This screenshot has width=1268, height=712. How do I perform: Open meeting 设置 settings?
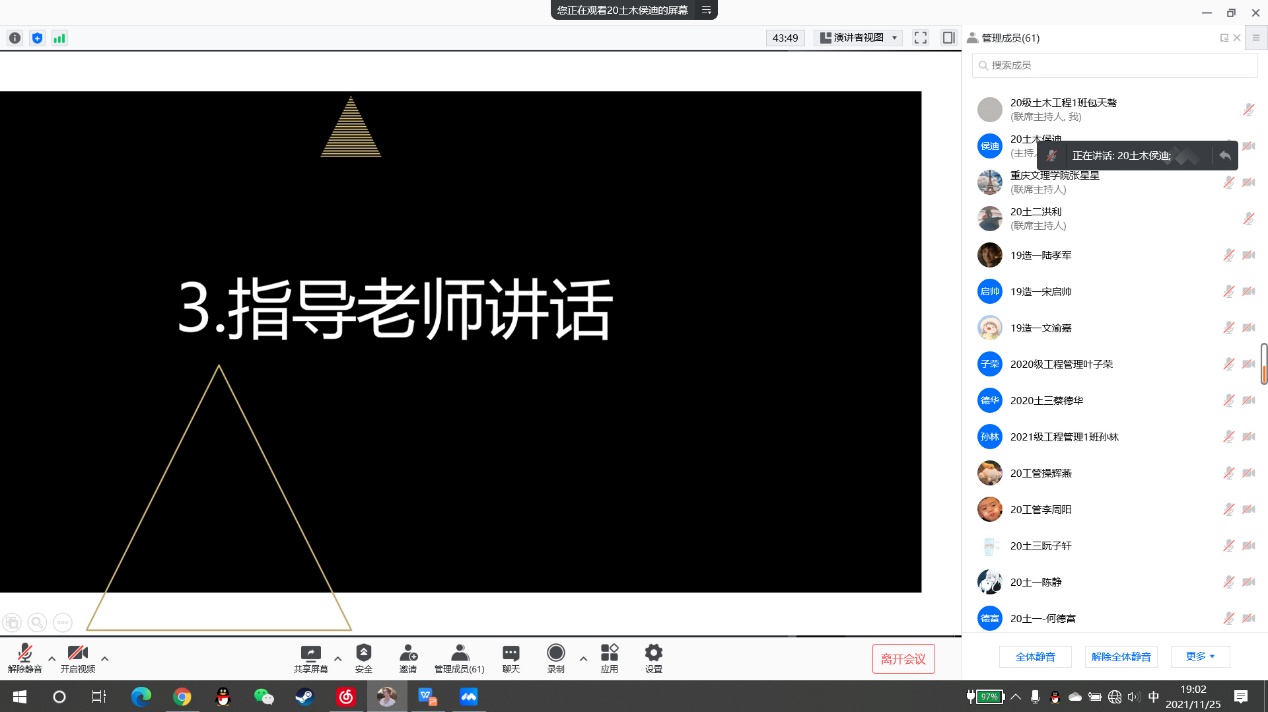click(x=653, y=657)
